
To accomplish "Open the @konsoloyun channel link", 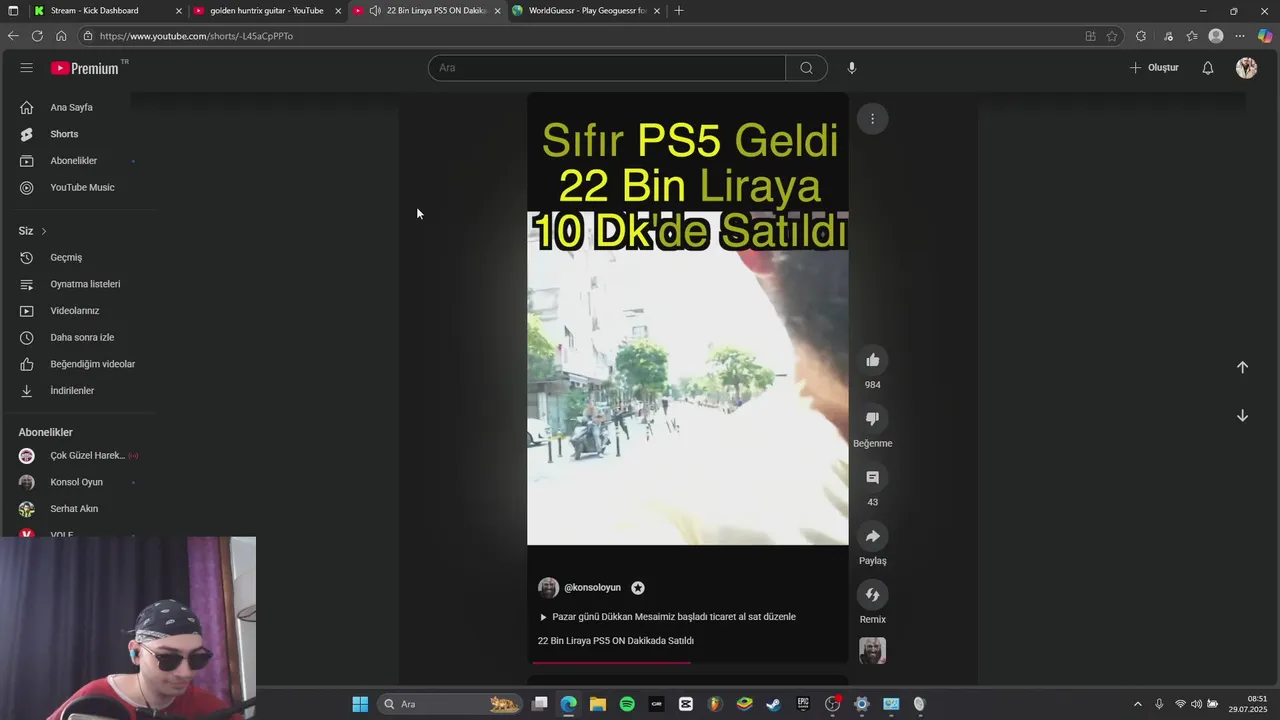I will pyautogui.click(x=592, y=588).
